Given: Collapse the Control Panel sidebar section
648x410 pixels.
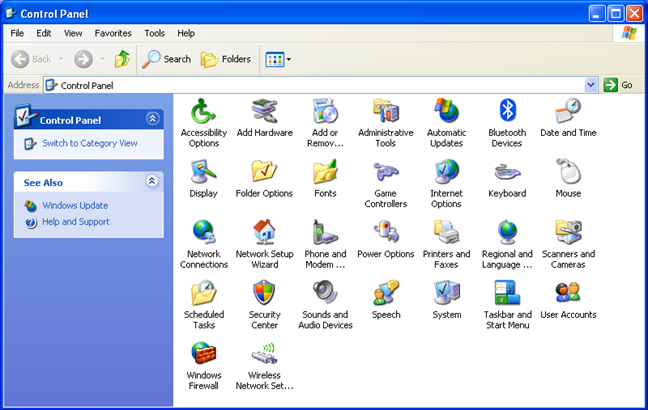Looking at the screenshot, I should point(152,119).
